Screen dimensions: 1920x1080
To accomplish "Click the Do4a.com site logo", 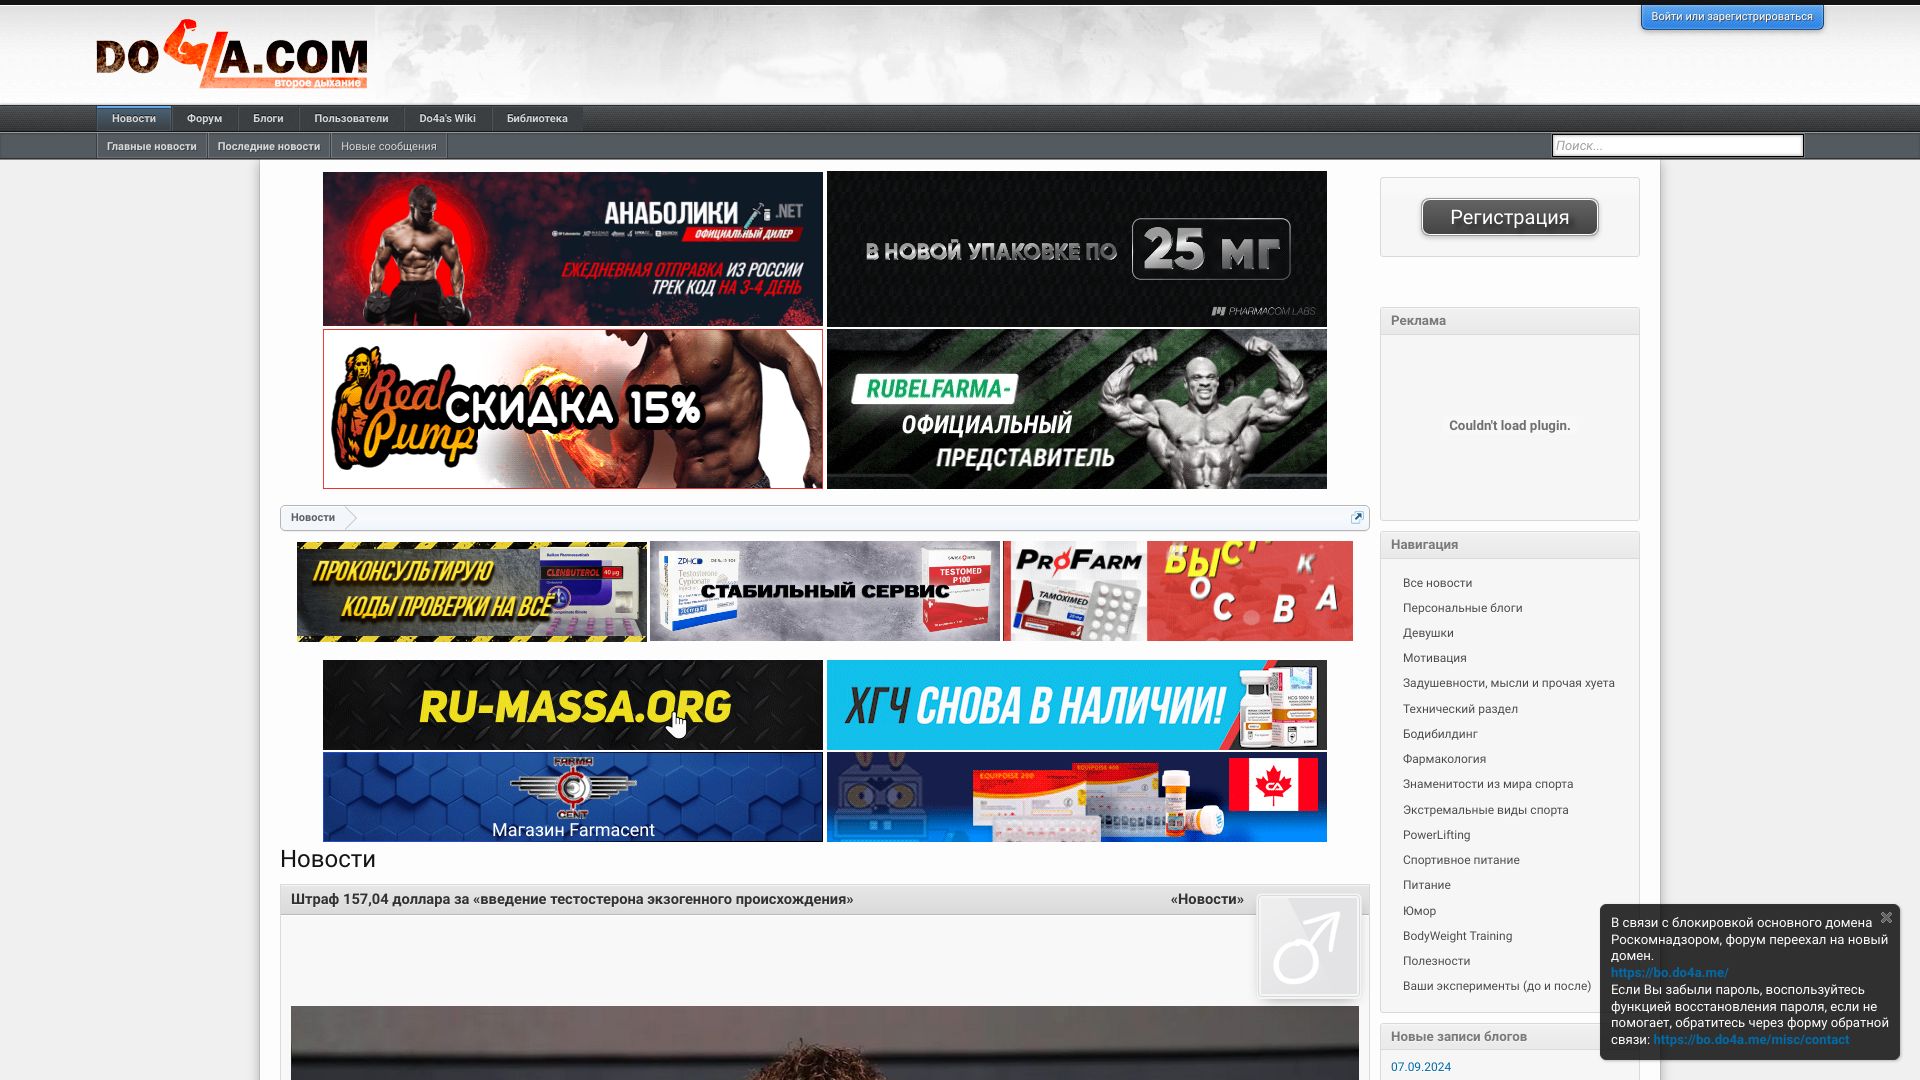I will 232,55.
